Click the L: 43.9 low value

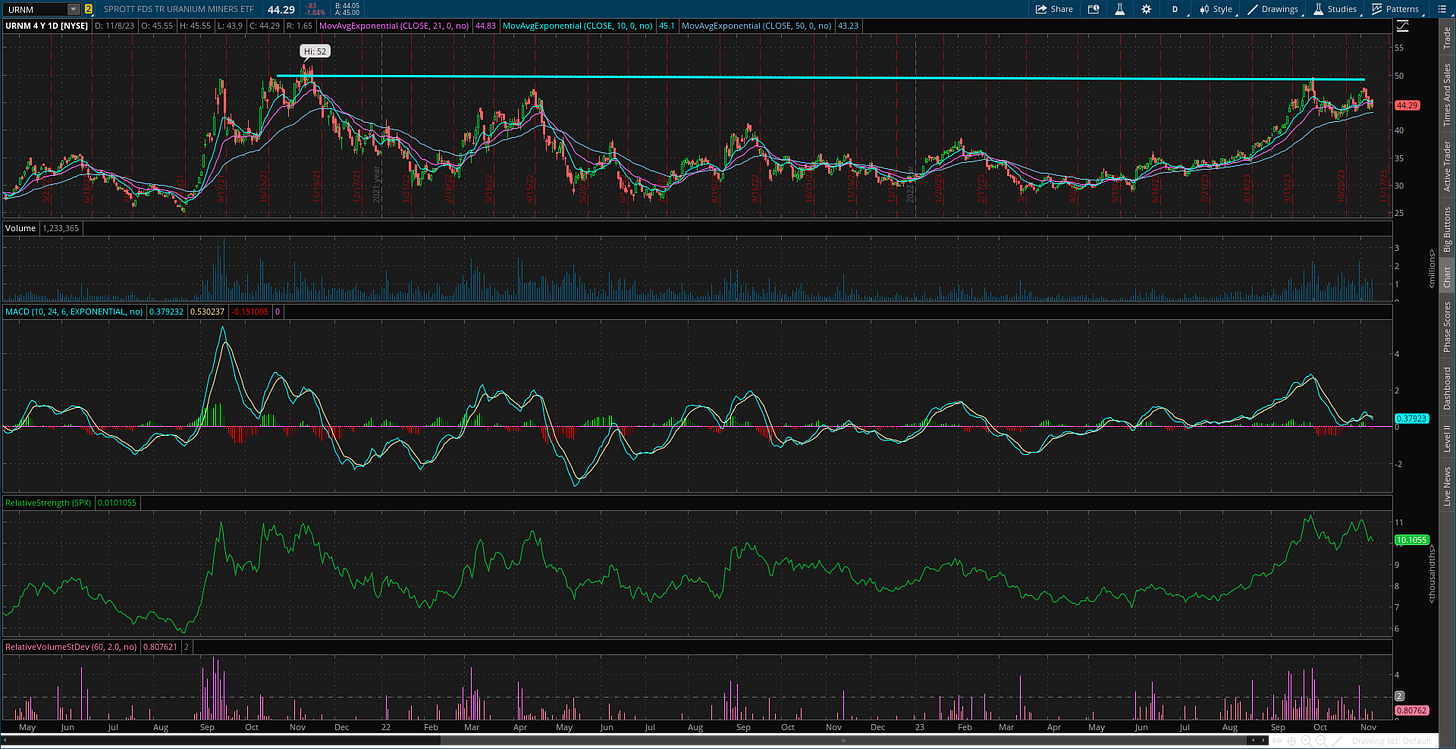point(230,25)
